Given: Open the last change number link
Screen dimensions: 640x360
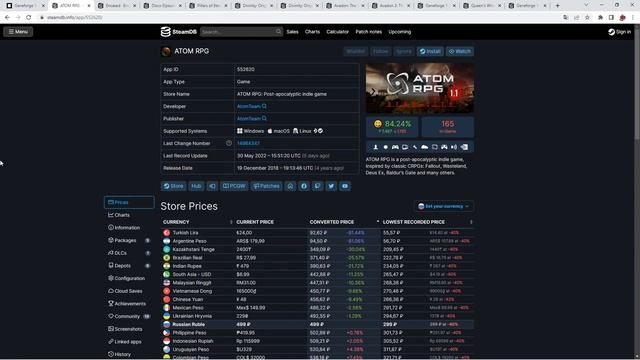Looking at the screenshot, I should (x=248, y=143).
